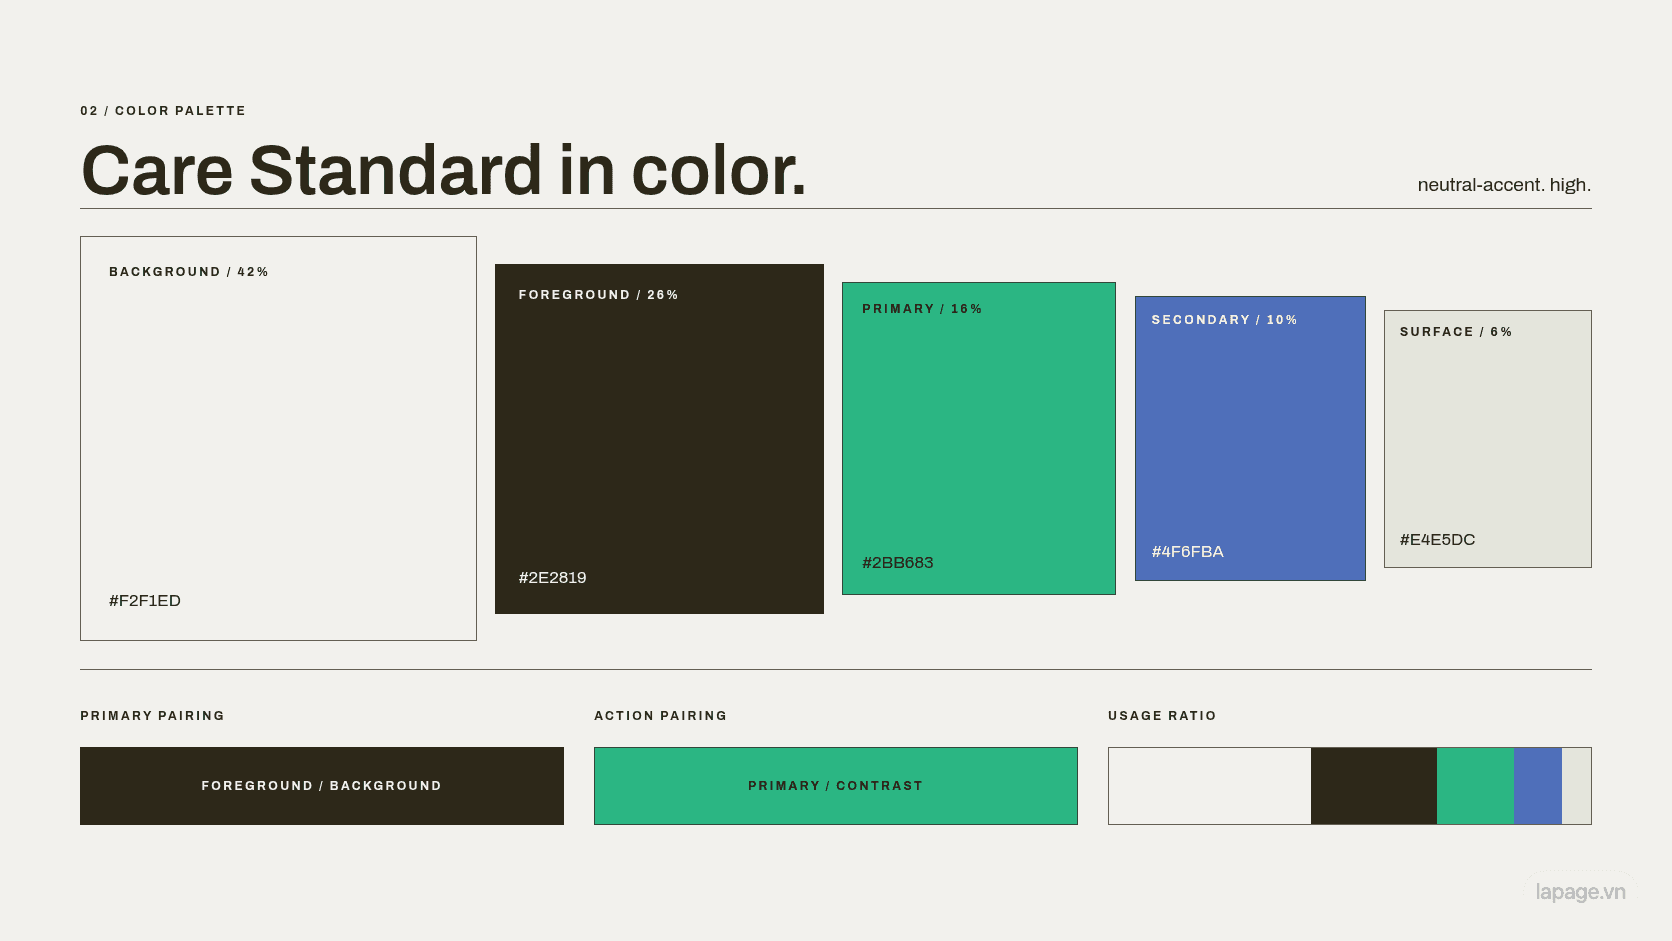Click the PRIMARY PAIRING label
Screen dimensions: 1672x941
(152, 716)
